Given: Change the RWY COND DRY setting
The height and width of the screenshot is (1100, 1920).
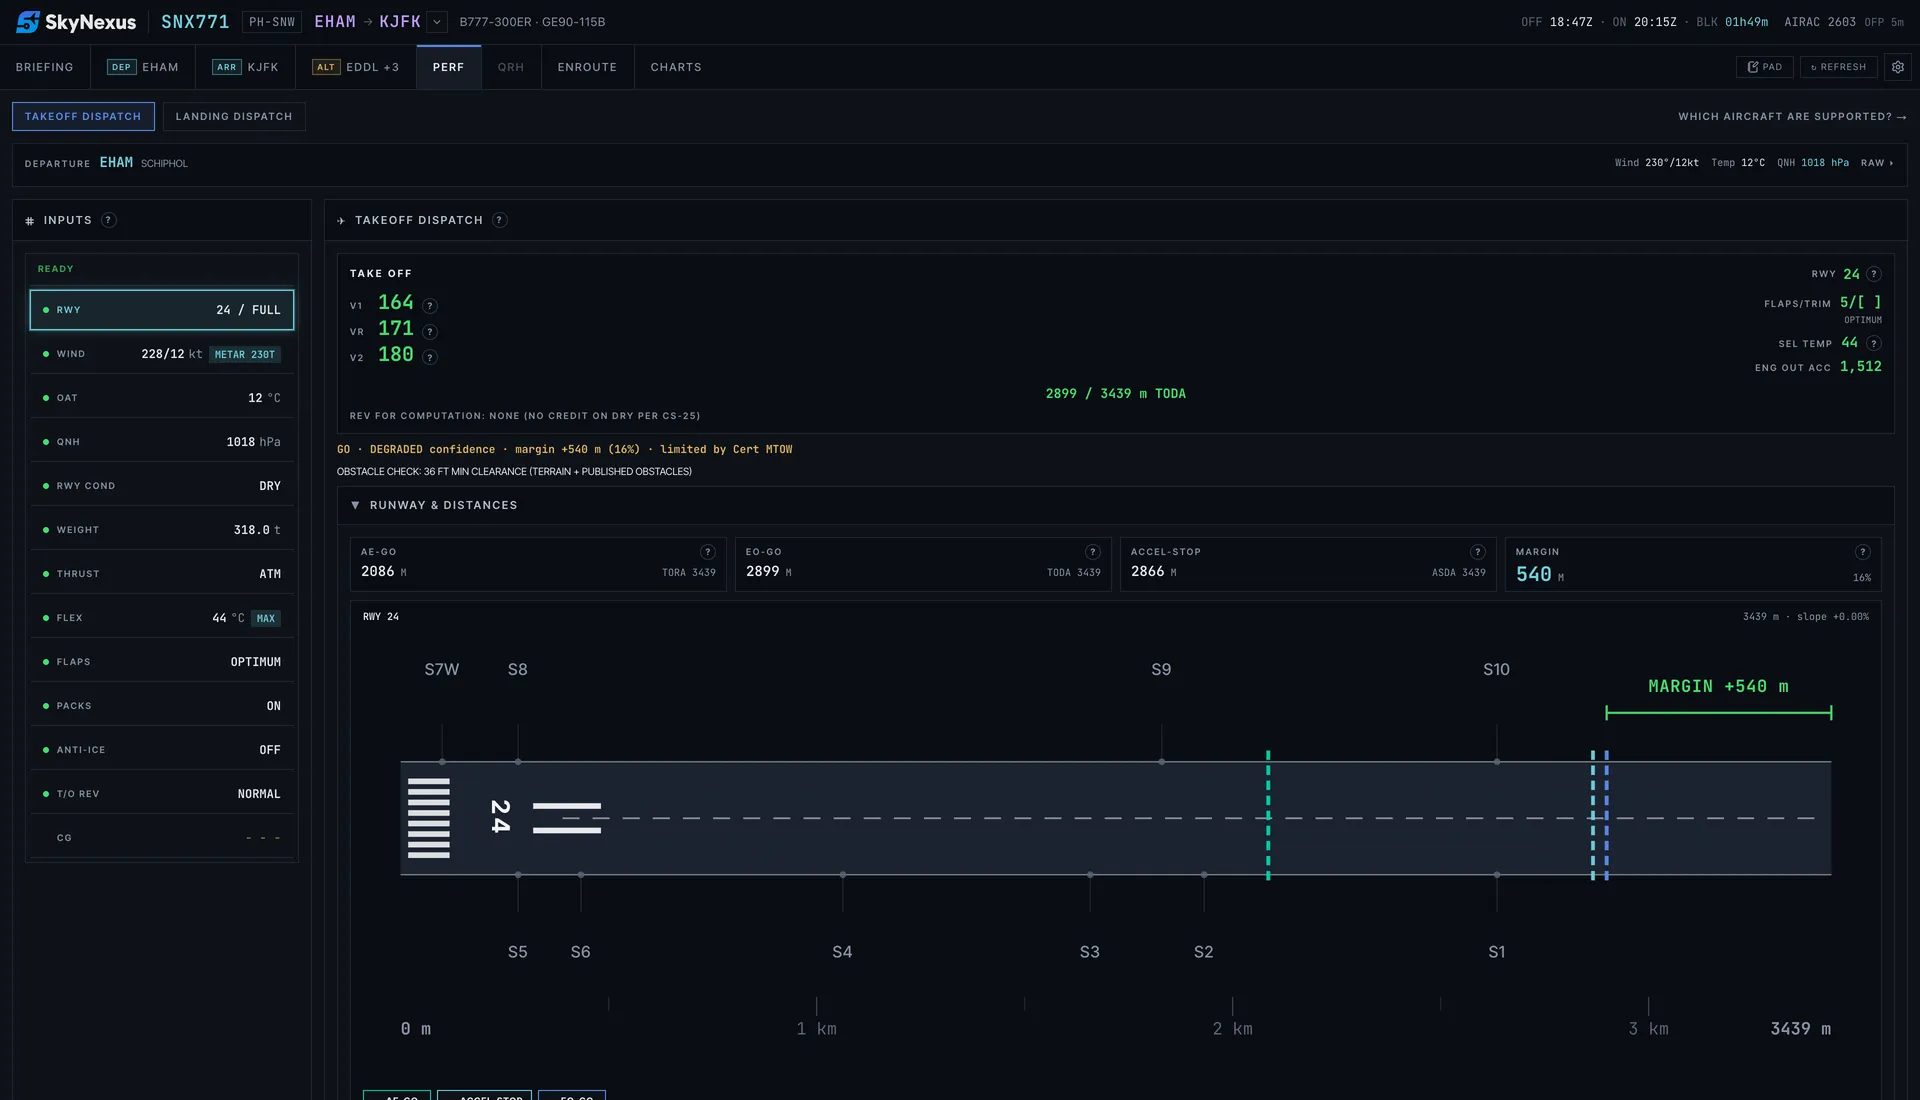Looking at the screenshot, I should (162, 486).
